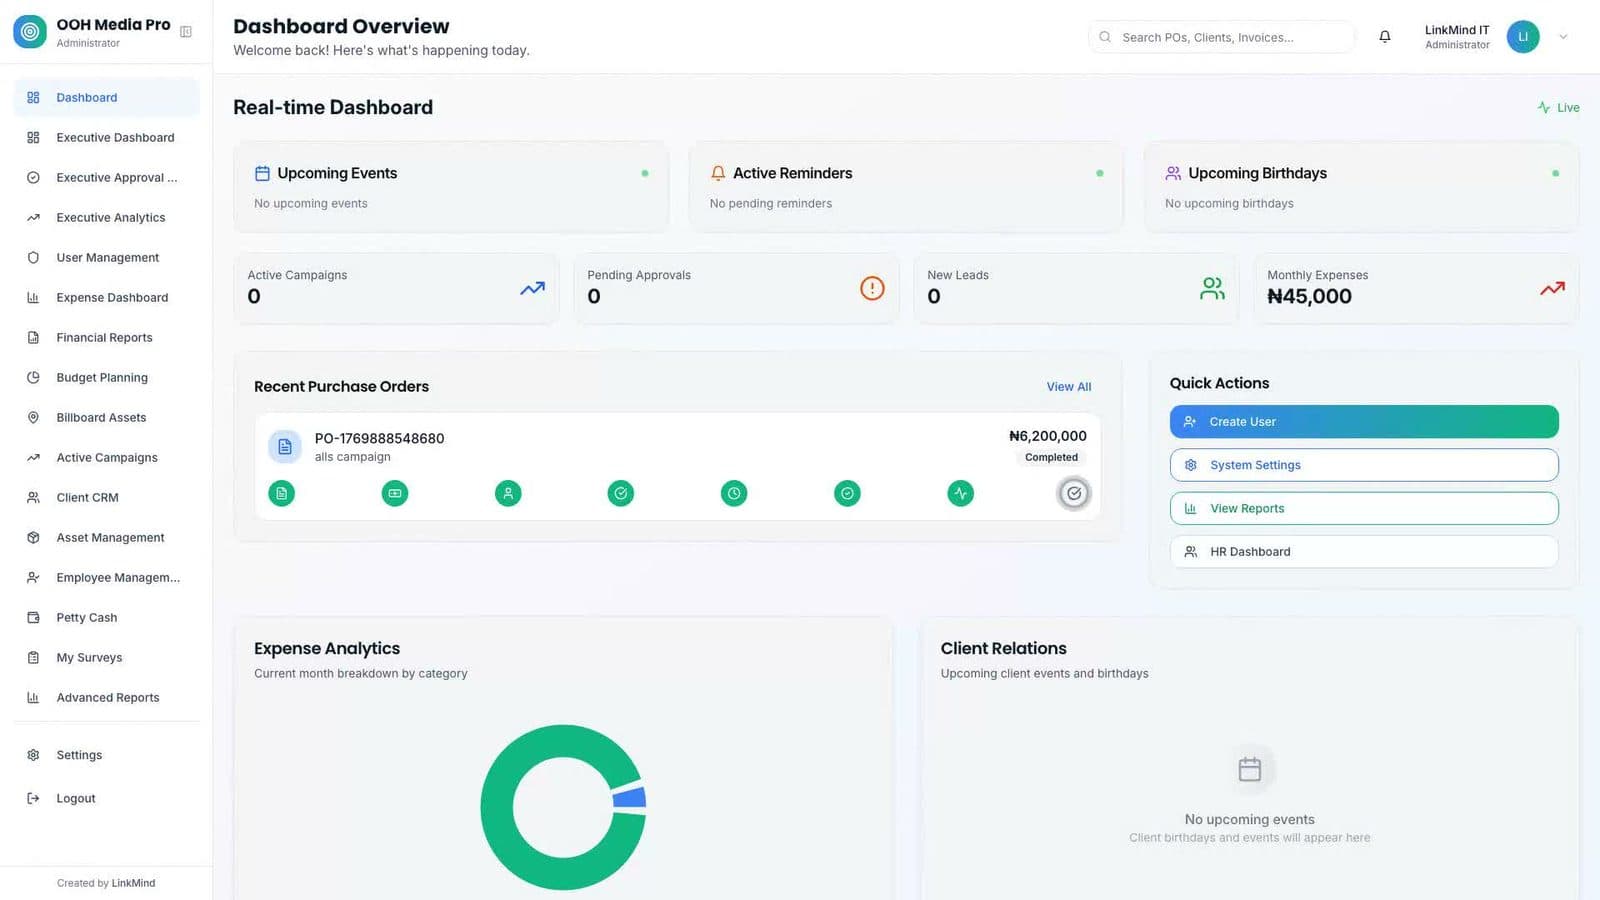Image resolution: width=1600 pixels, height=900 pixels.
Task: Click Create User quick action button
Action: [1364, 421]
